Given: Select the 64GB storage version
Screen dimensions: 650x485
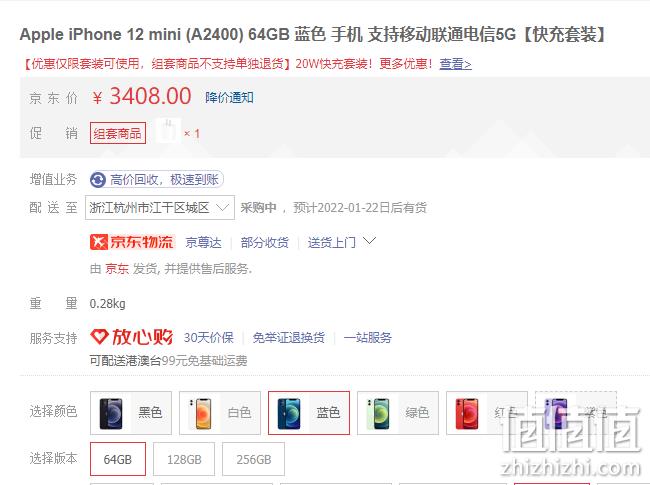Looking at the screenshot, I should (x=118, y=459).
